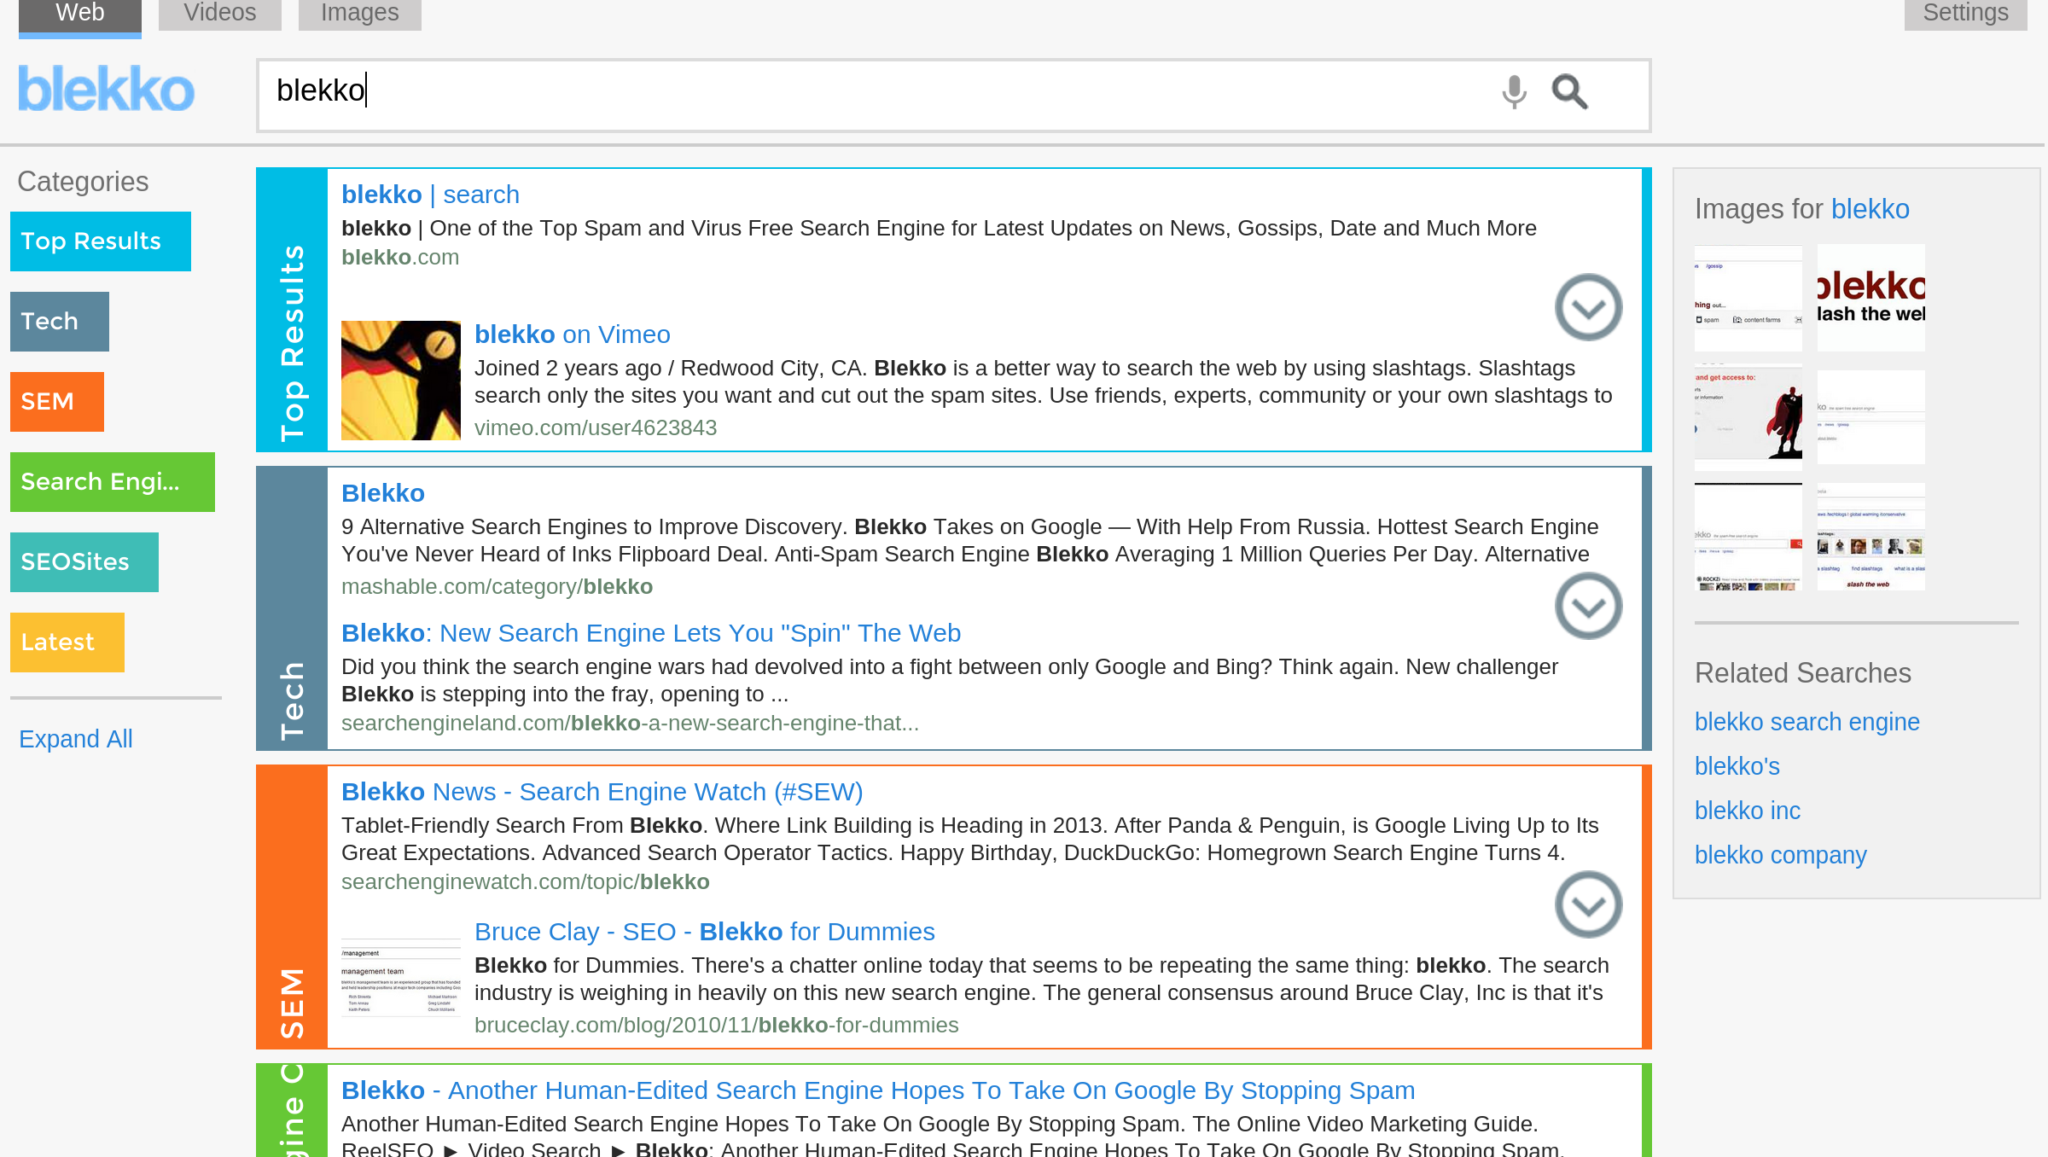The height and width of the screenshot is (1157, 2048).
Task: Select the Top Results category
Action: coord(100,241)
